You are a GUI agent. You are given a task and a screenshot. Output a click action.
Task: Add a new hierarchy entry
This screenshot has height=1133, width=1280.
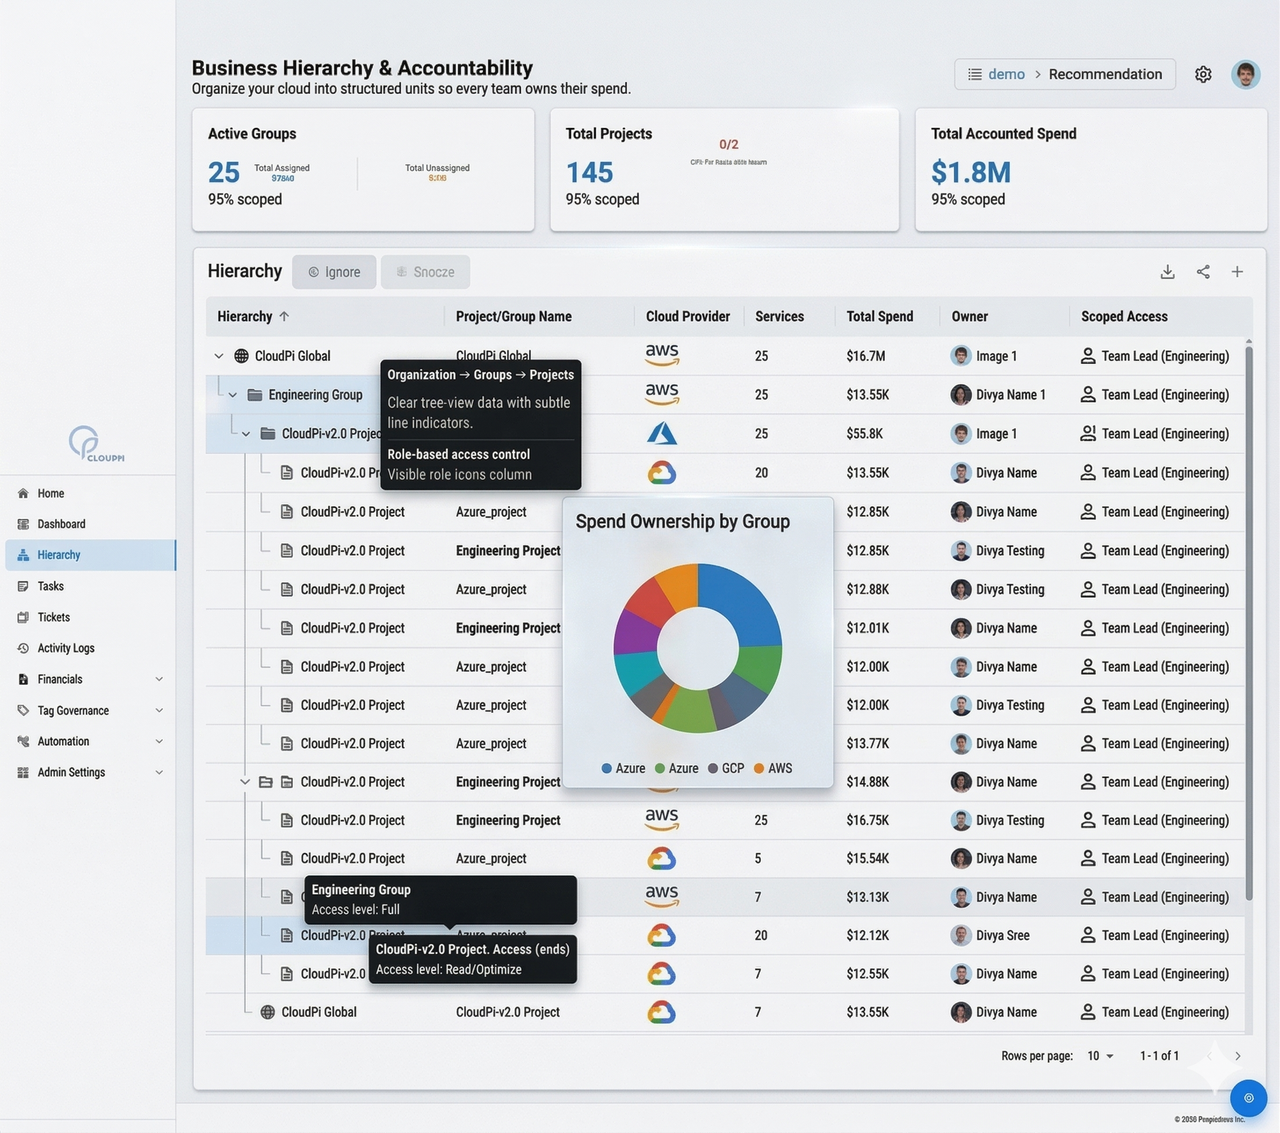(x=1237, y=272)
